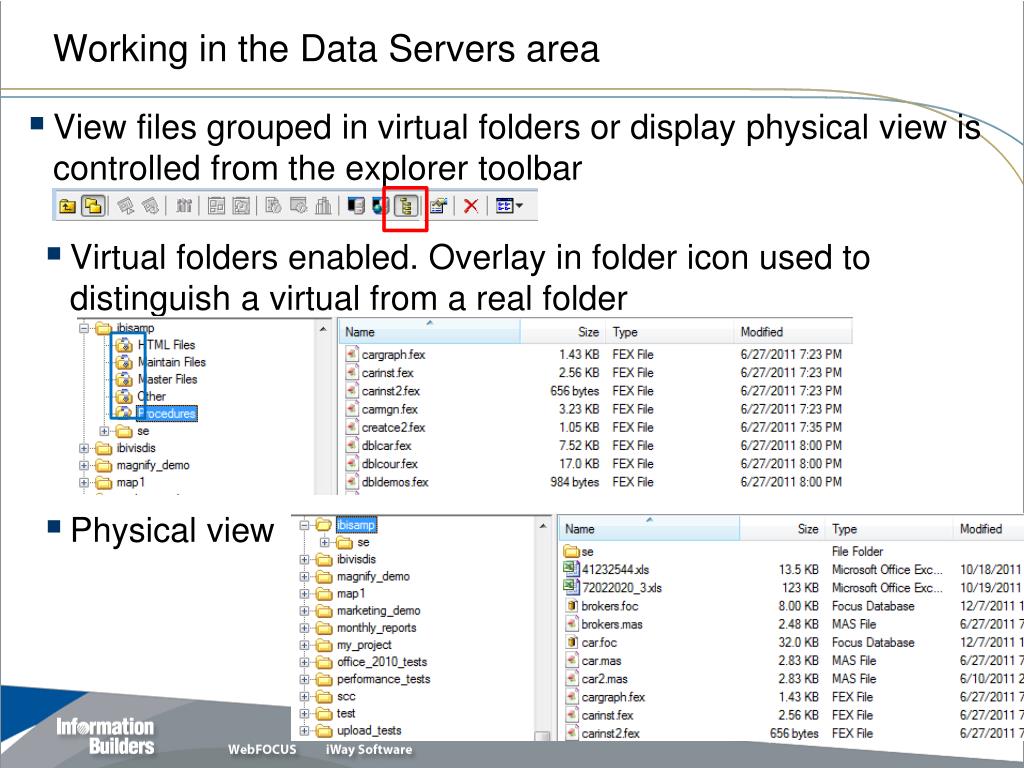The image size is (1024, 768).
Task: Click the brokers.foc database file icon
Action: tap(571, 605)
